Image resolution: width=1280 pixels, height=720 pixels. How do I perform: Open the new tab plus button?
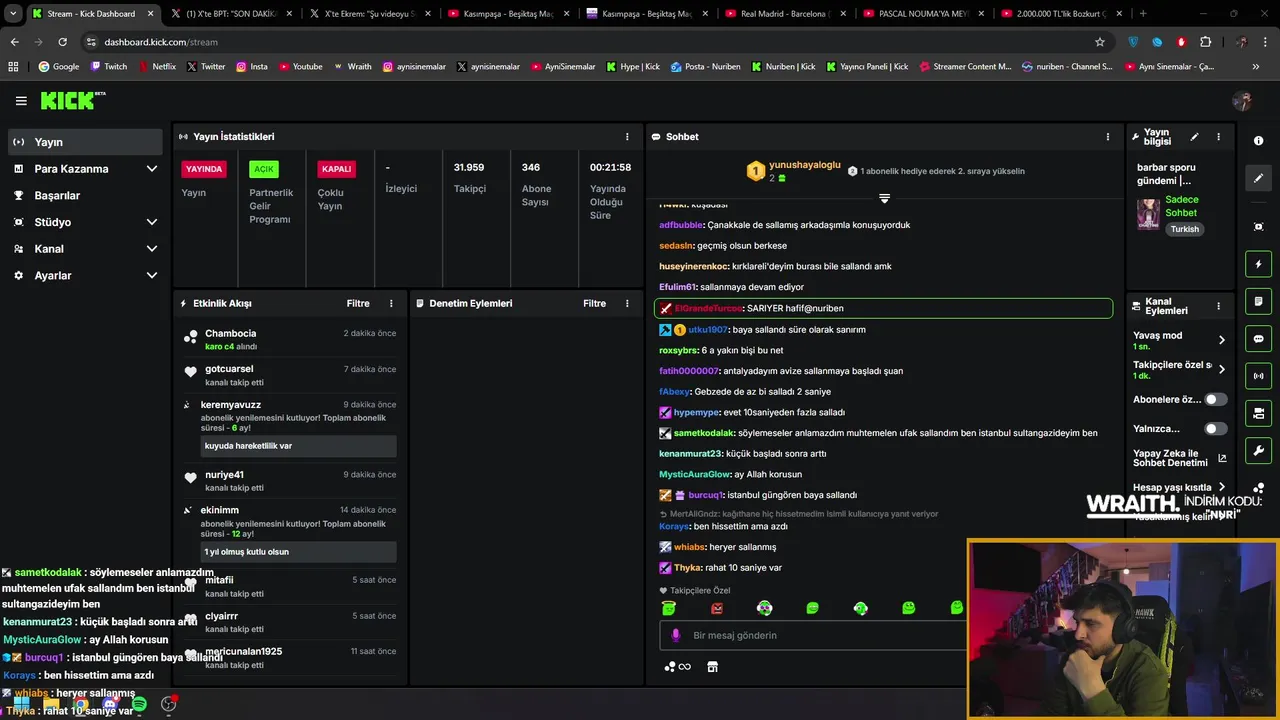(1143, 14)
